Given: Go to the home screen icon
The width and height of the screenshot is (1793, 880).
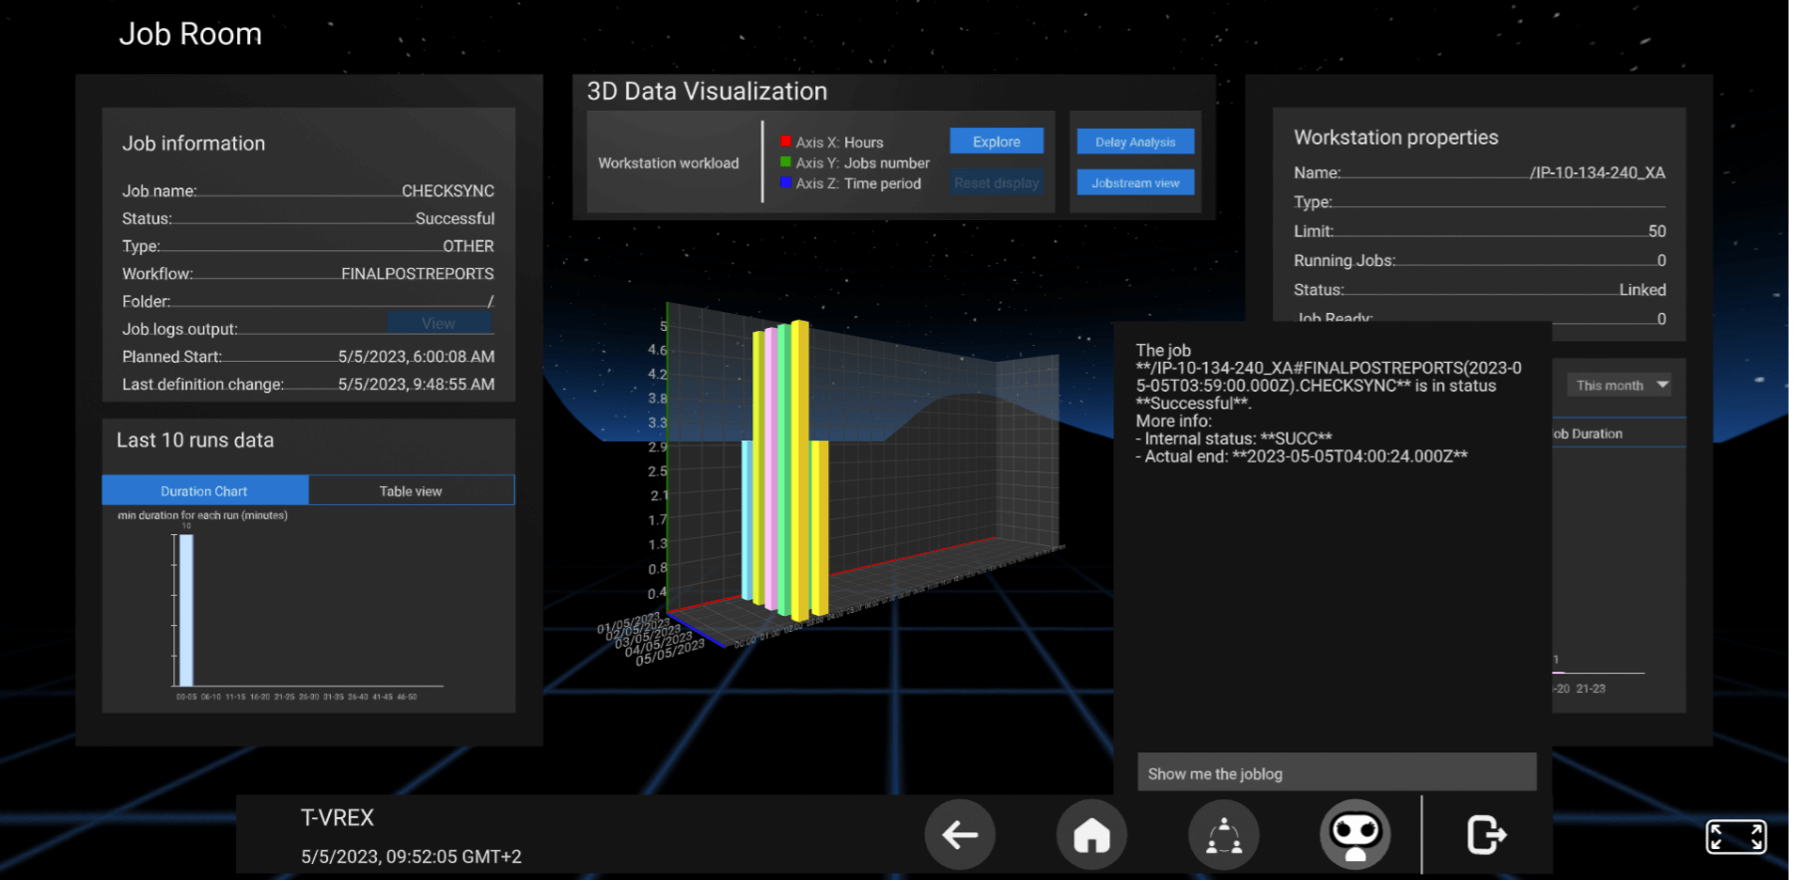Looking at the screenshot, I should [x=1091, y=835].
